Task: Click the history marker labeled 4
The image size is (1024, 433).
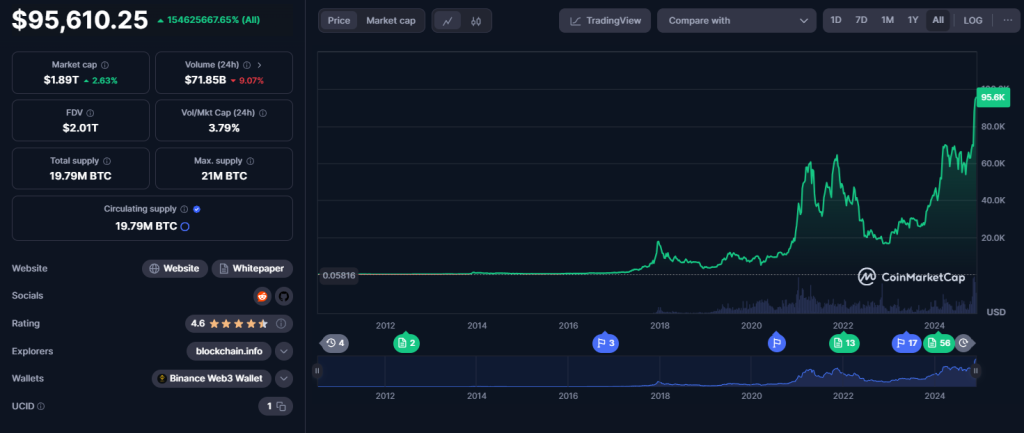Action: (x=334, y=342)
